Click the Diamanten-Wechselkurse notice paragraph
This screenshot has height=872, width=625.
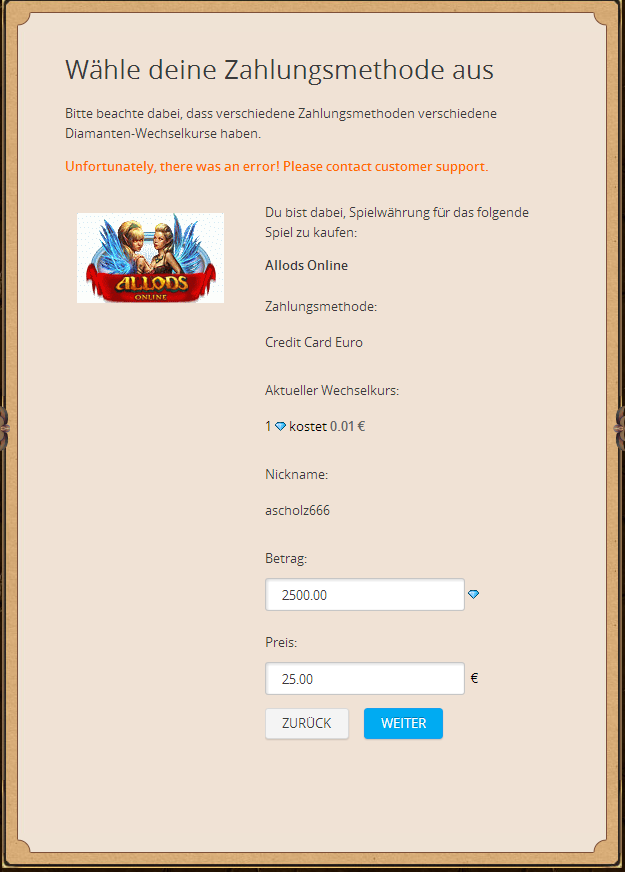click(281, 123)
